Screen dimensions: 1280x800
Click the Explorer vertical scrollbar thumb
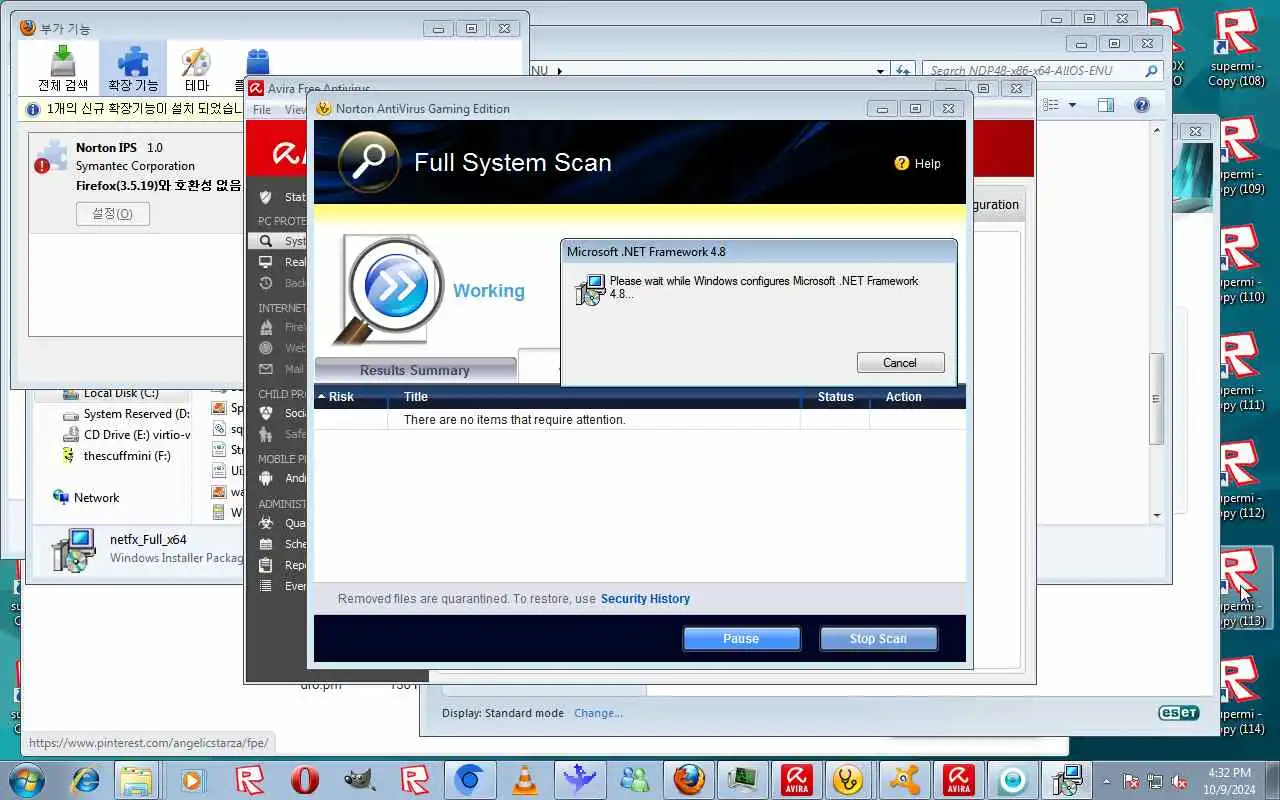[x=1156, y=399]
